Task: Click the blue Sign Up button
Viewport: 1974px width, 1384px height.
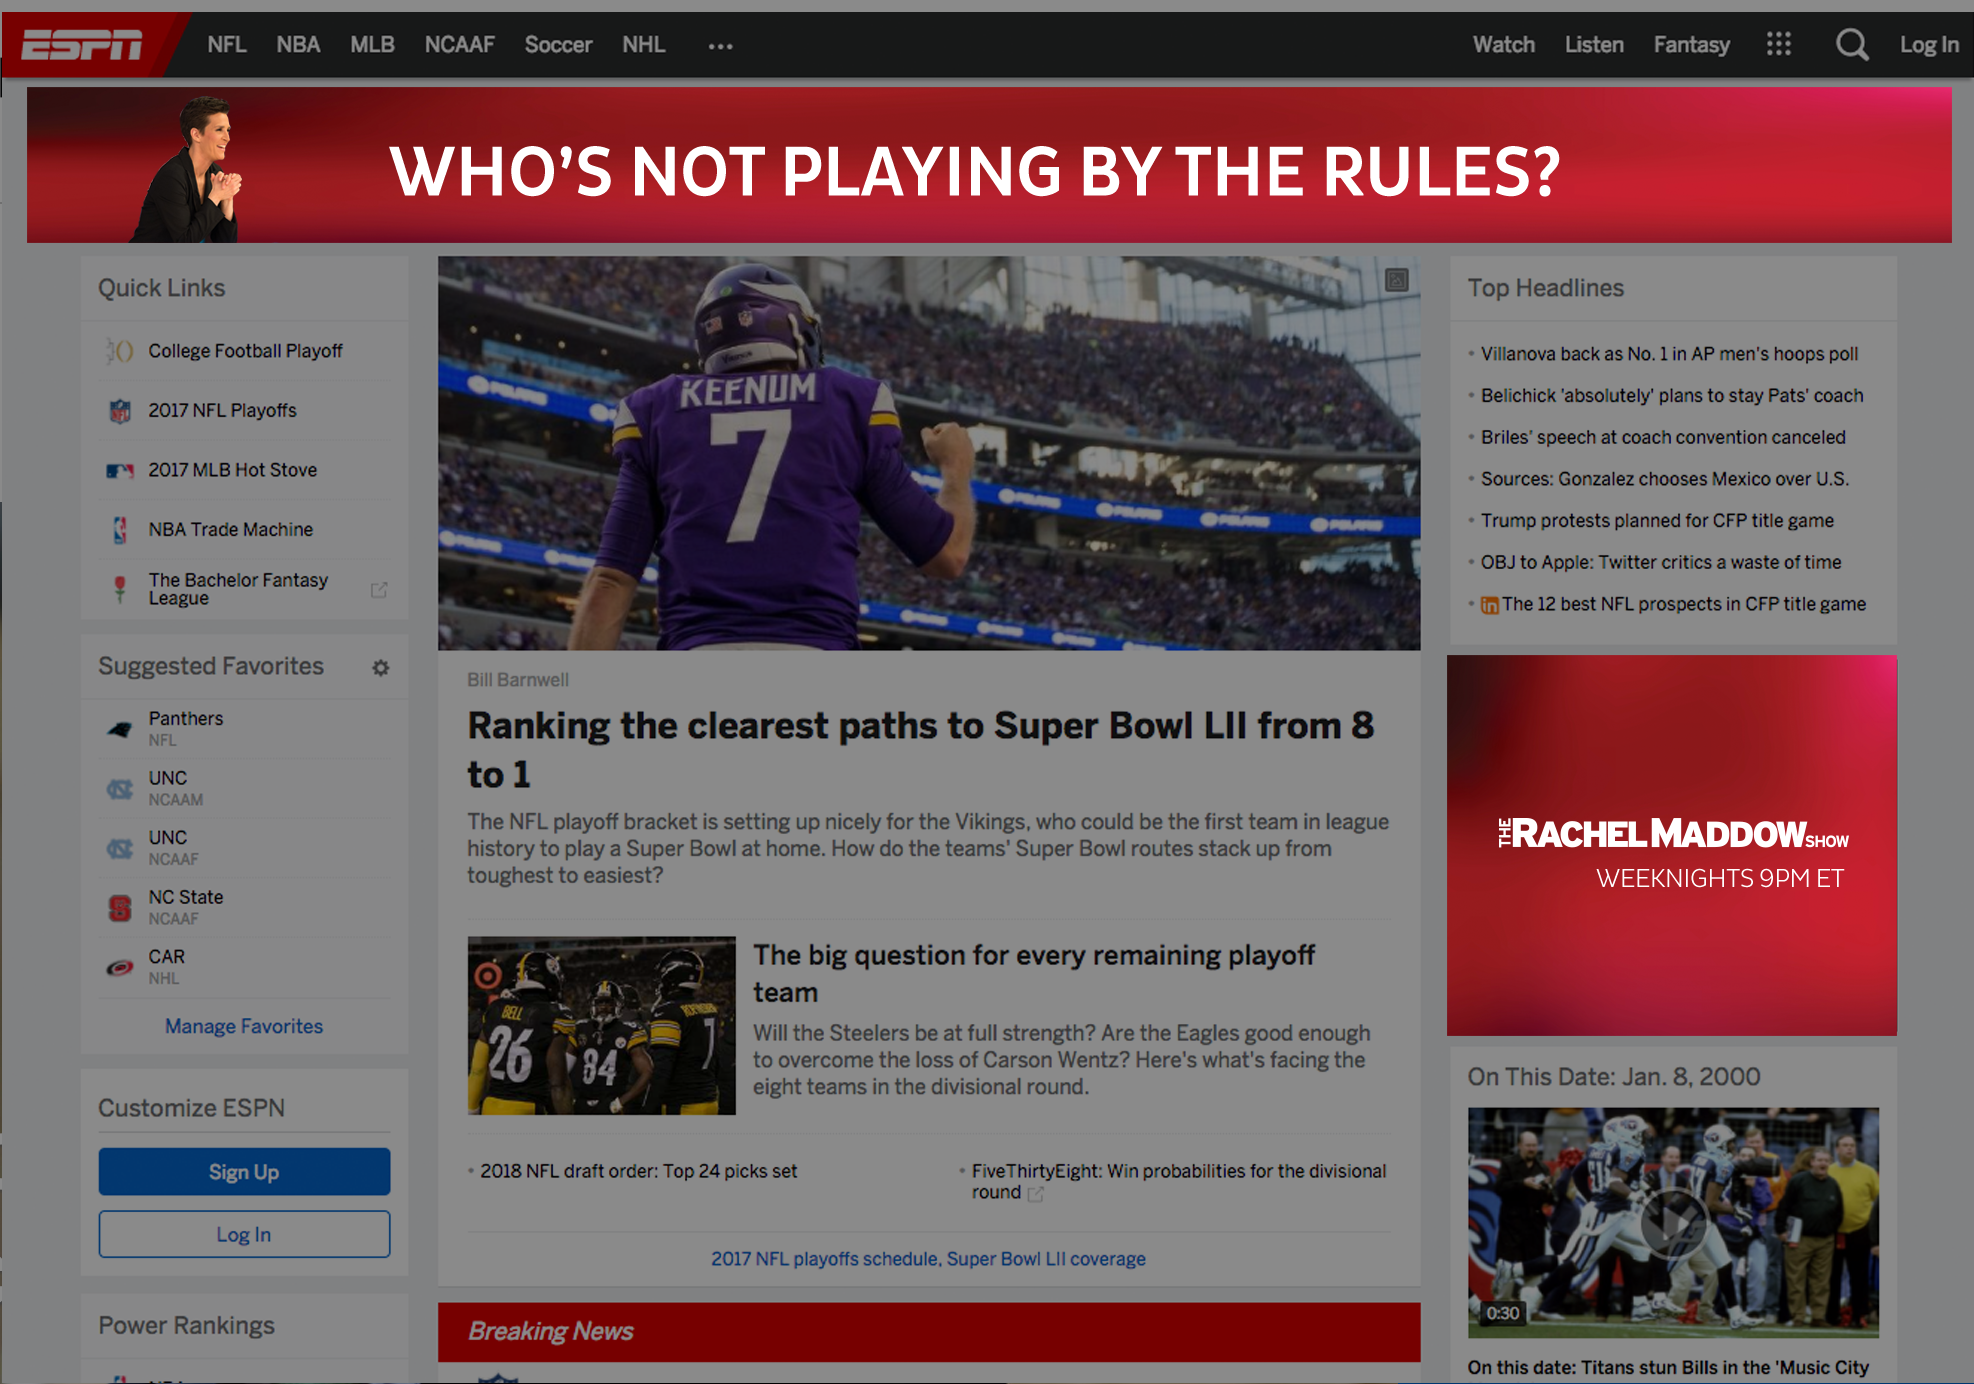Action: click(244, 1172)
